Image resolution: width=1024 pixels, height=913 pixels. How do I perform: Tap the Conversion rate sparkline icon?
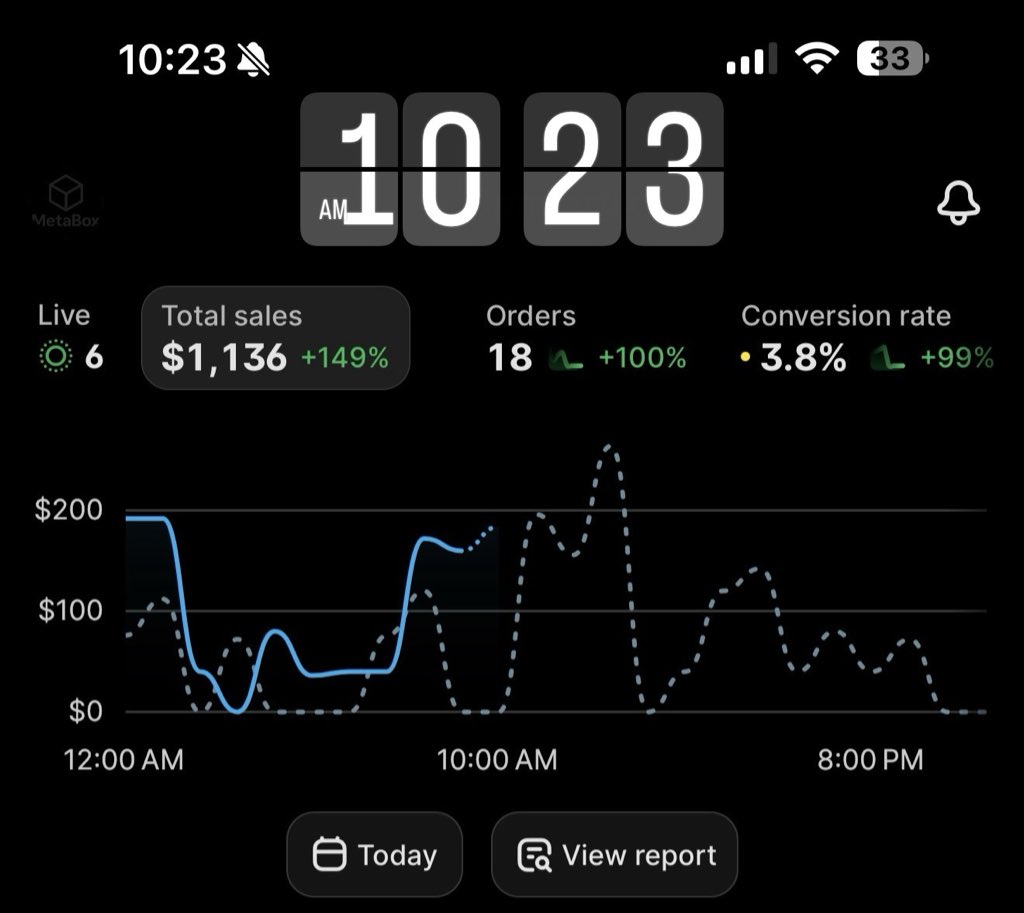tap(888, 358)
